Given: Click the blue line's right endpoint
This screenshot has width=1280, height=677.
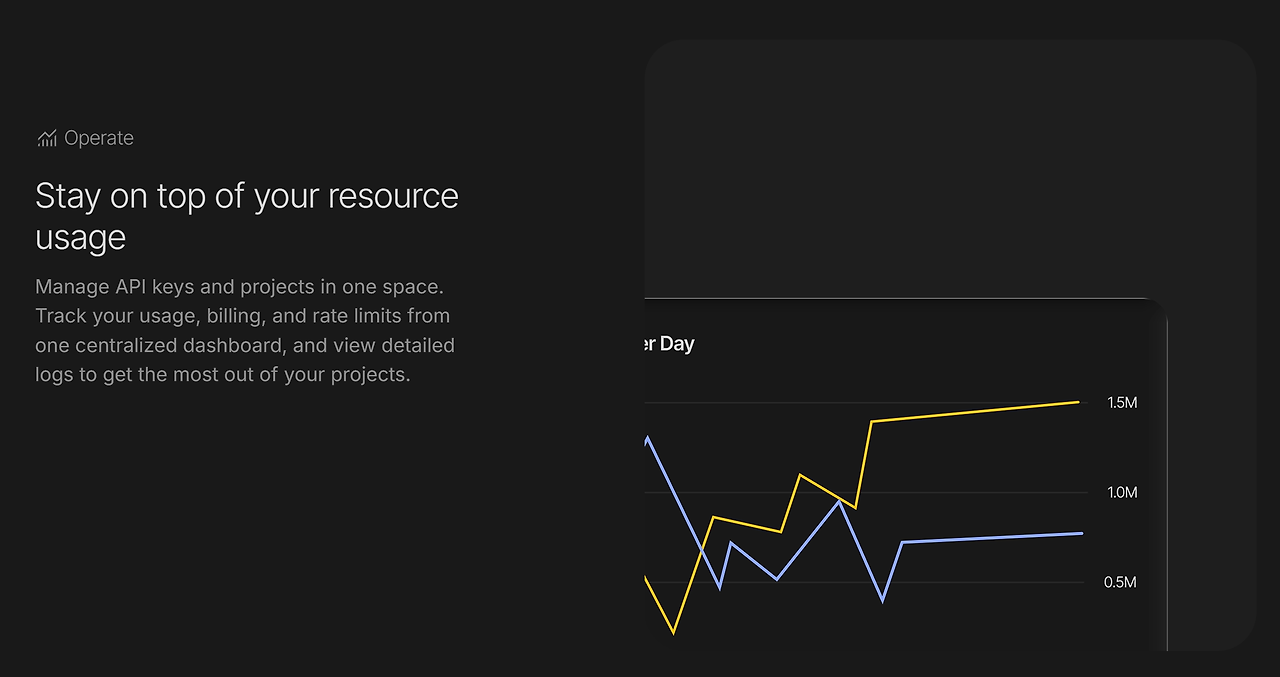Looking at the screenshot, I should (1081, 533).
